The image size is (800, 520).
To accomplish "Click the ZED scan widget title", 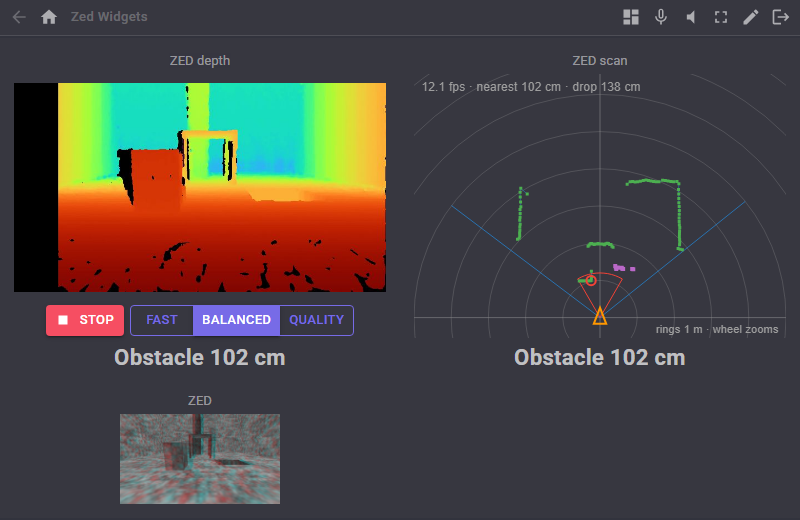I will (600, 61).
